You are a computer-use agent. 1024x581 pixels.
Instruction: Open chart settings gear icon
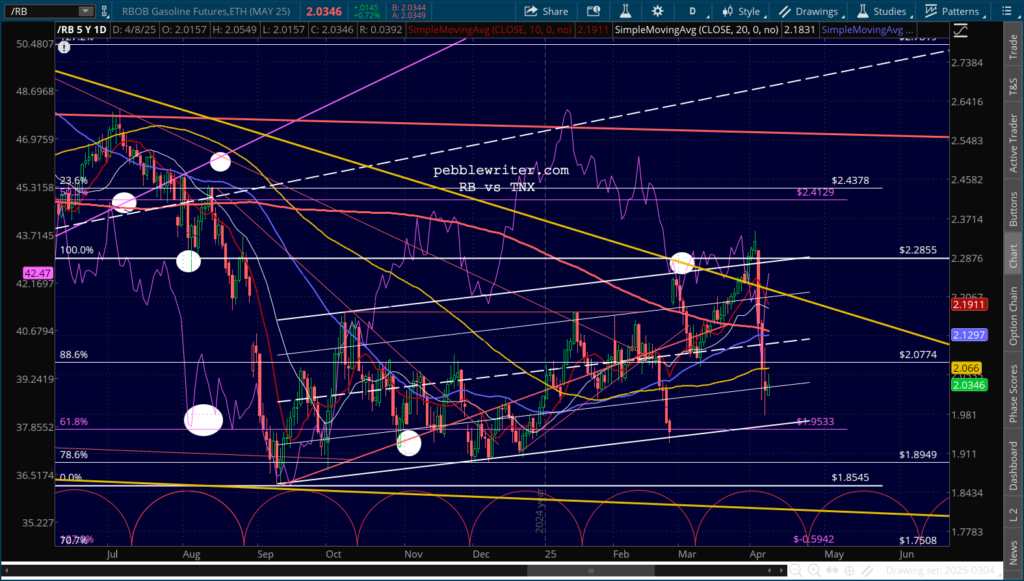pos(658,11)
